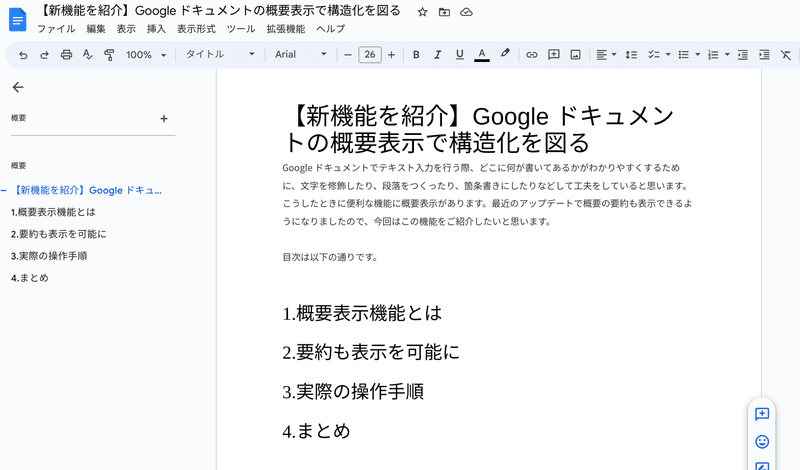Viewport: 800px width, 470px height.
Task: Expand numbered list options arrow
Action: [727, 55]
